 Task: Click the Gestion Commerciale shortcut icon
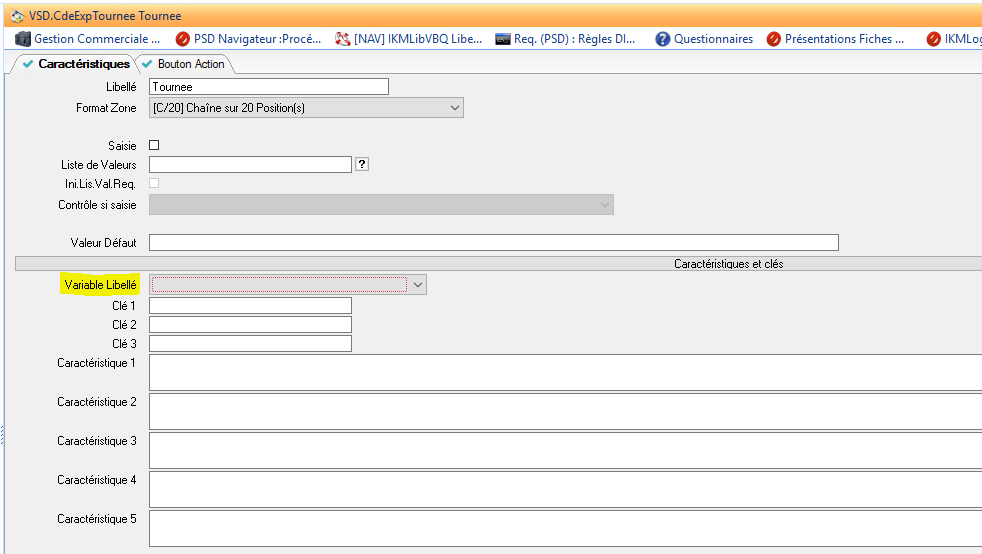coord(23,39)
